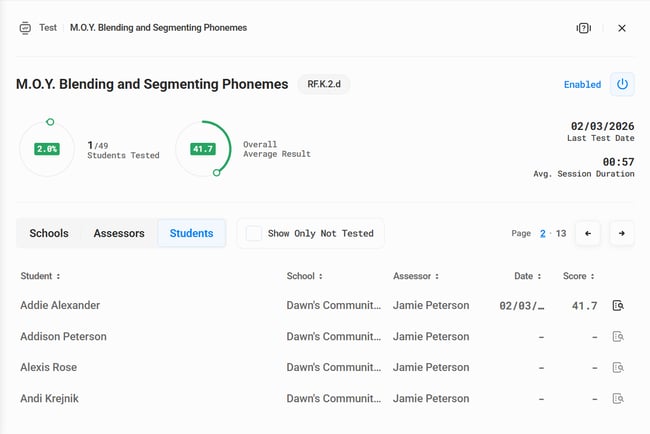This screenshot has width=650, height=434.
Task: Click the help icon in the header
Action: 584,28
